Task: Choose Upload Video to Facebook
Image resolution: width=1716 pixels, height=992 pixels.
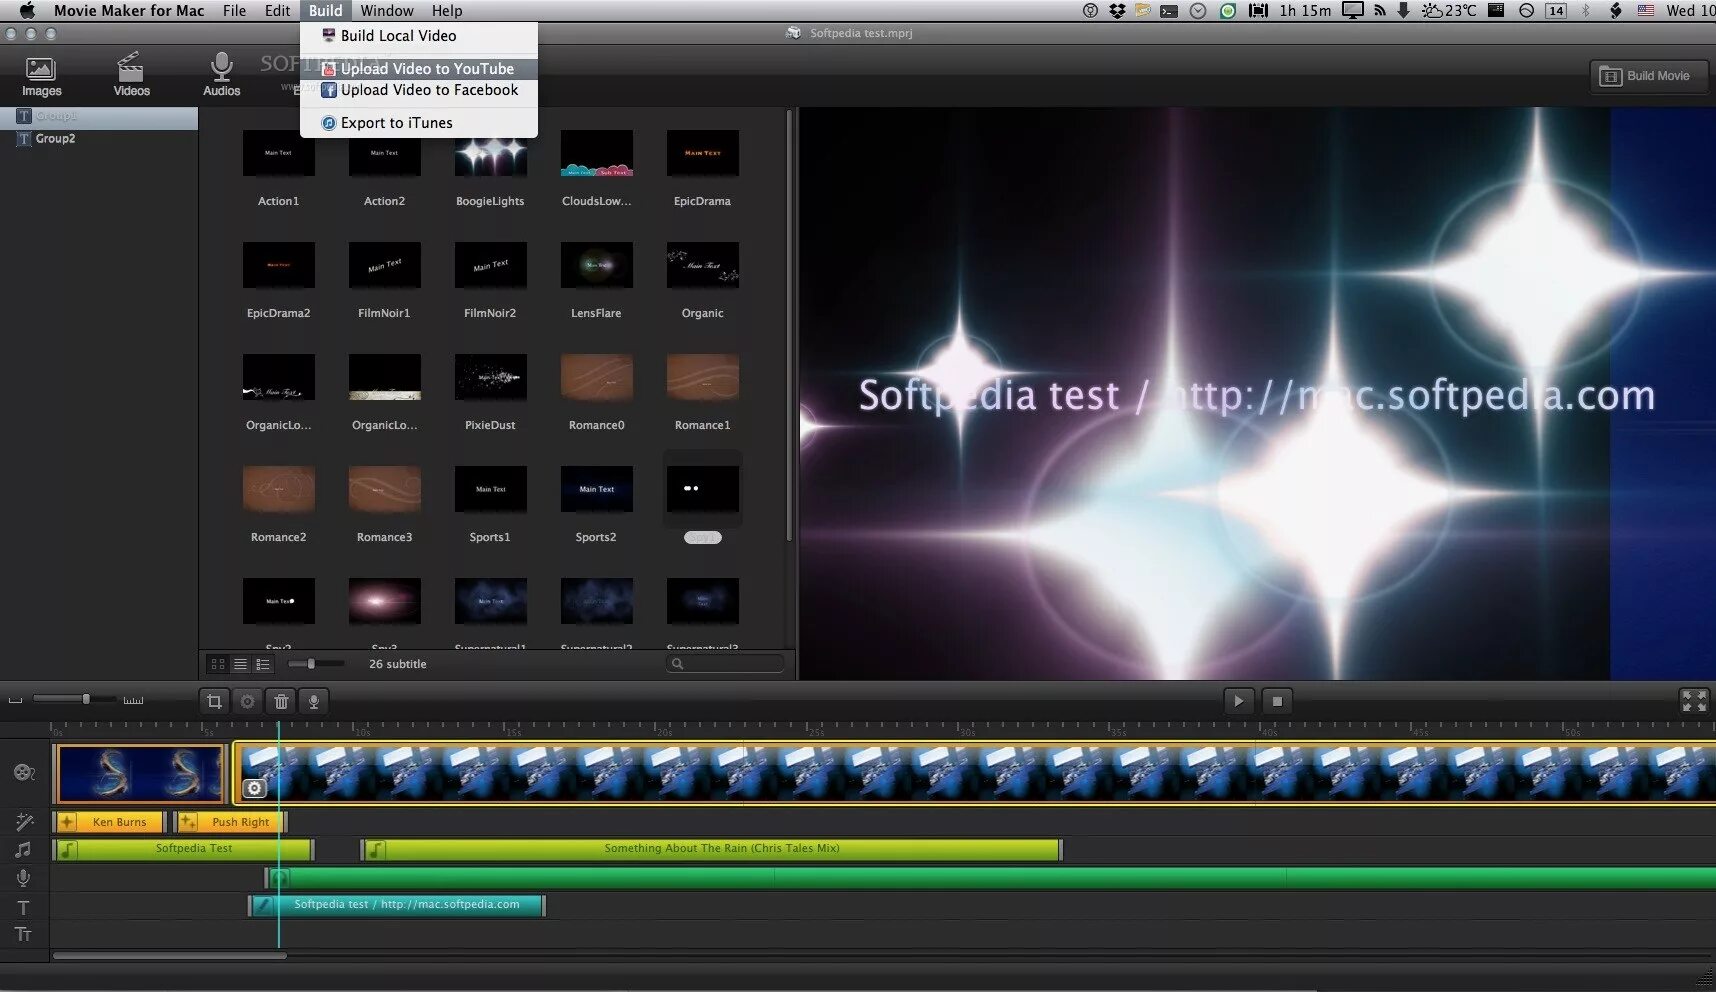Action: pyautogui.click(x=419, y=90)
